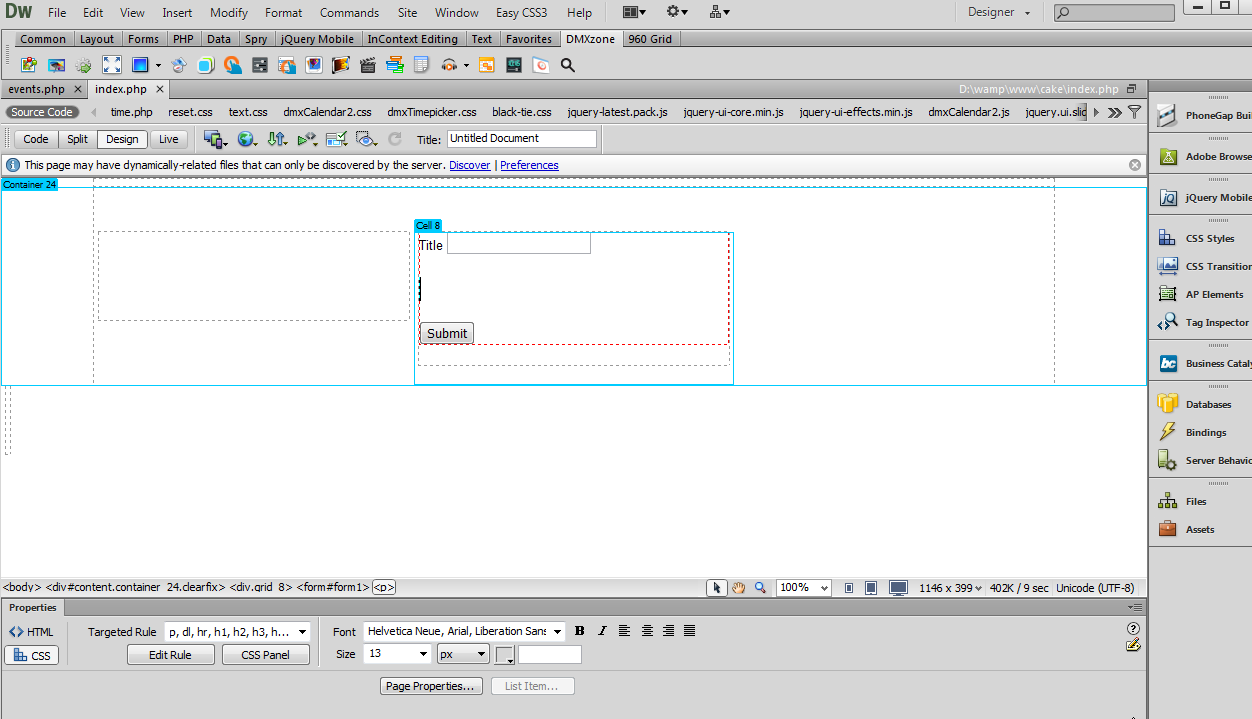
Task: Select the Zoom tool in status bar
Action: [x=760, y=588]
